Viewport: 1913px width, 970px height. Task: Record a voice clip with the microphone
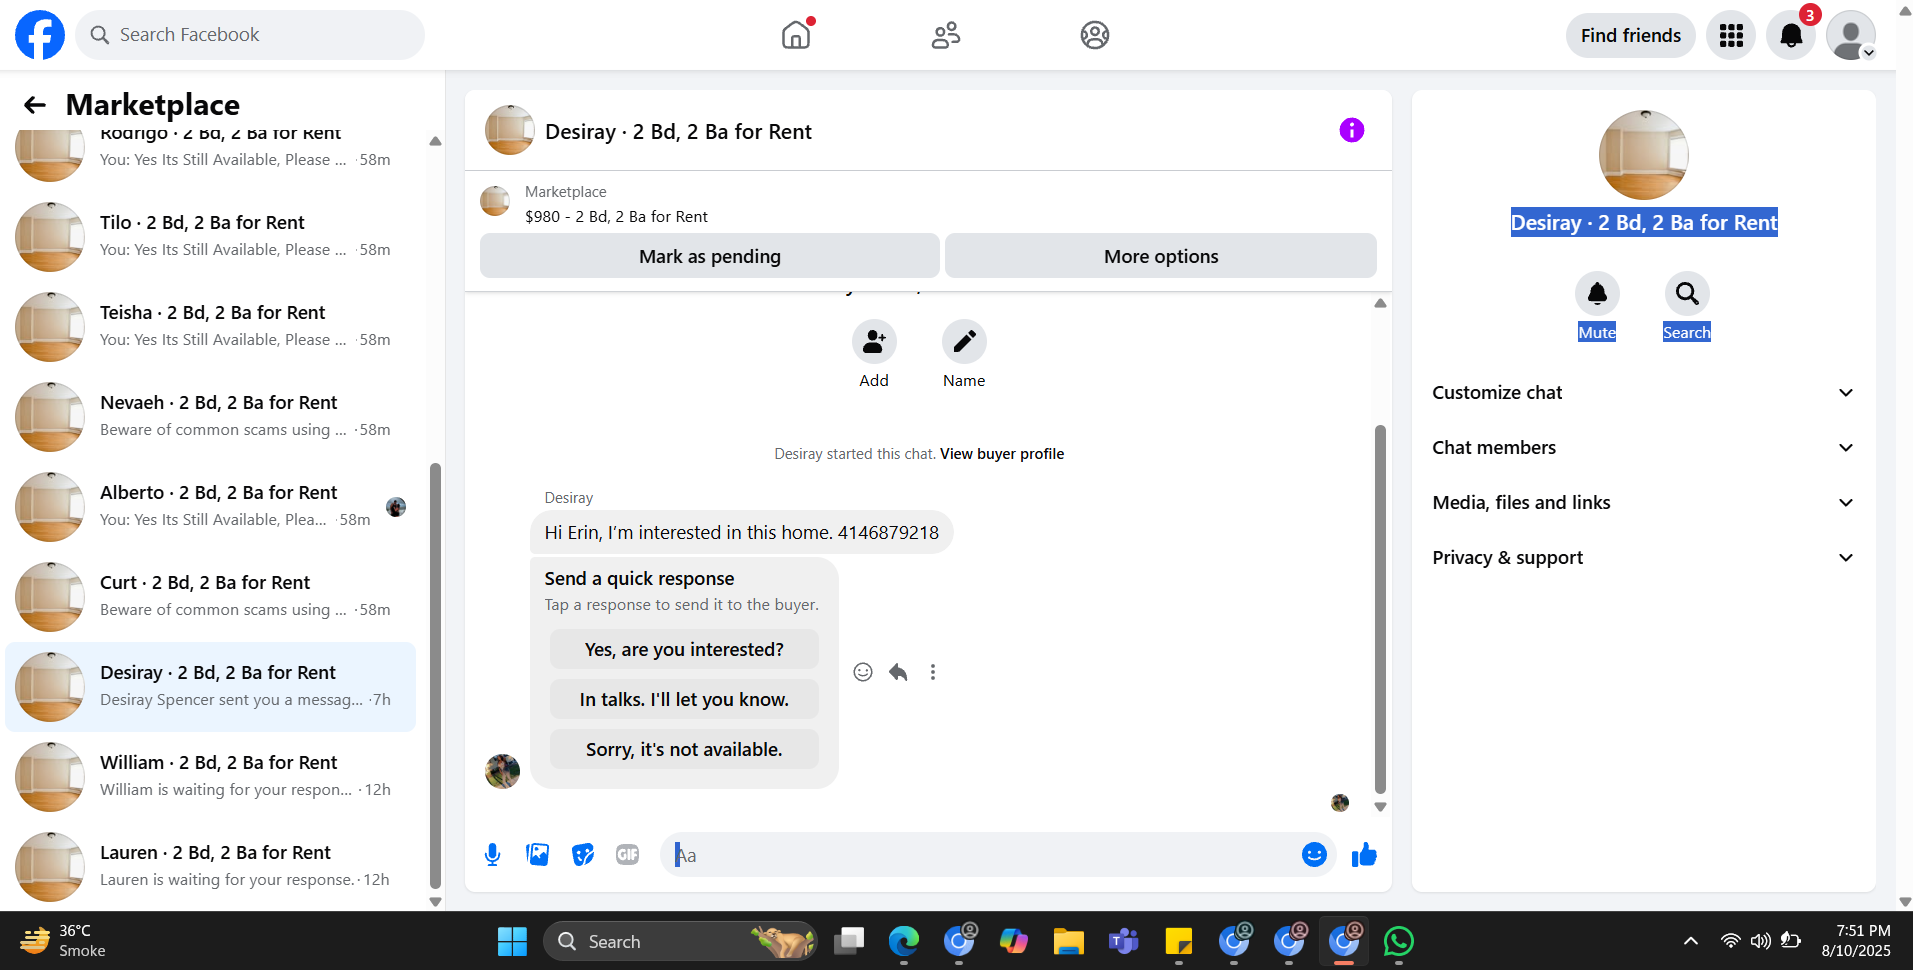(x=492, y=855)
